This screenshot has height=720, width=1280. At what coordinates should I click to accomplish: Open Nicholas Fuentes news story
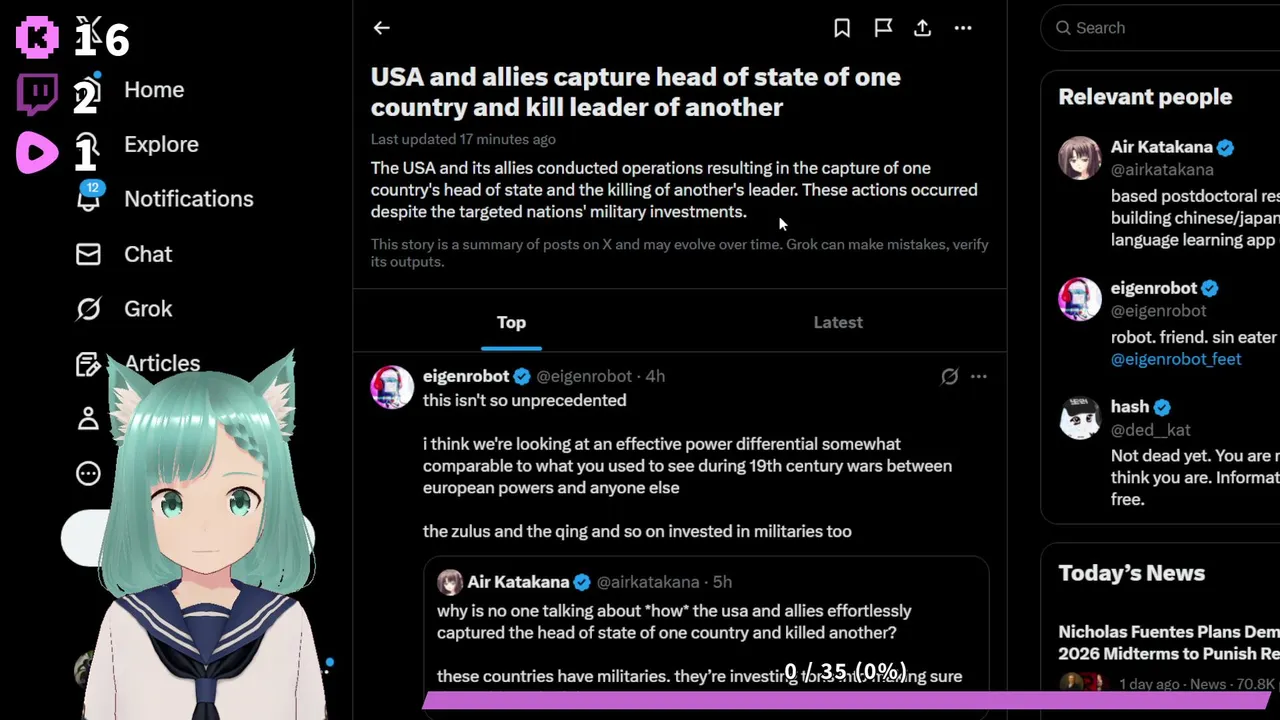(1168, 642)
